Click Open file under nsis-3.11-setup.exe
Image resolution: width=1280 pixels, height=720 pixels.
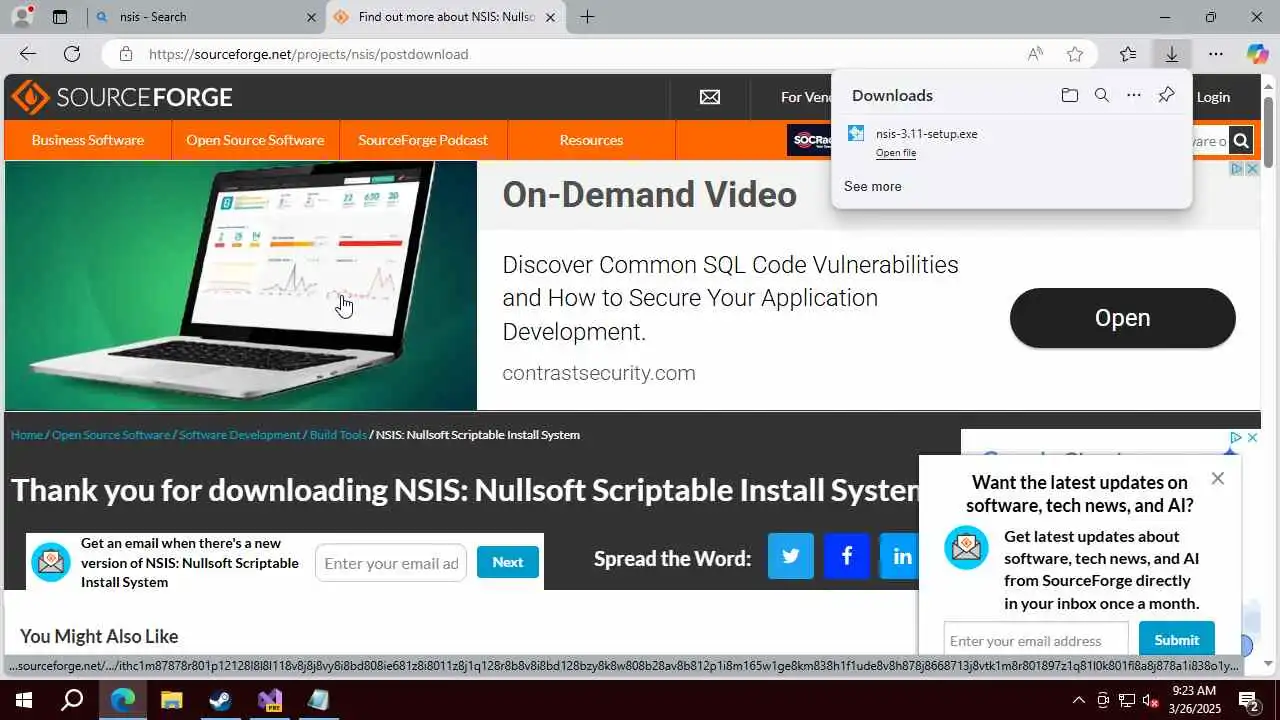pos(896,153)
